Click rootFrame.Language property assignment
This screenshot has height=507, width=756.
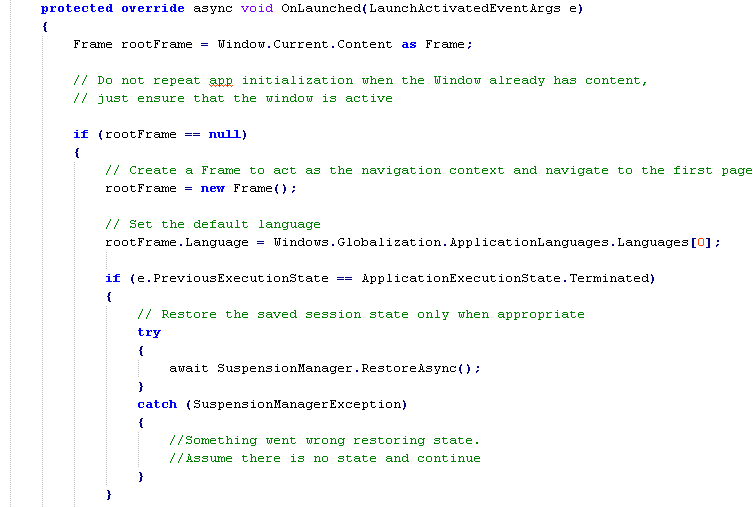(177, 242)
